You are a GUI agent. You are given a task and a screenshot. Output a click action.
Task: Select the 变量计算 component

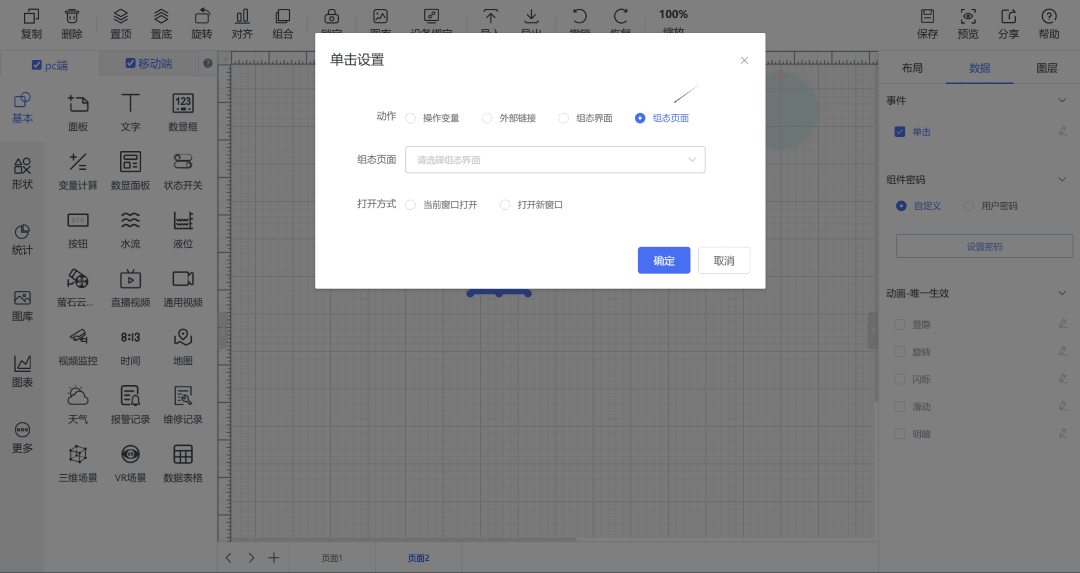pyautogui.click(x=78, y=171)
